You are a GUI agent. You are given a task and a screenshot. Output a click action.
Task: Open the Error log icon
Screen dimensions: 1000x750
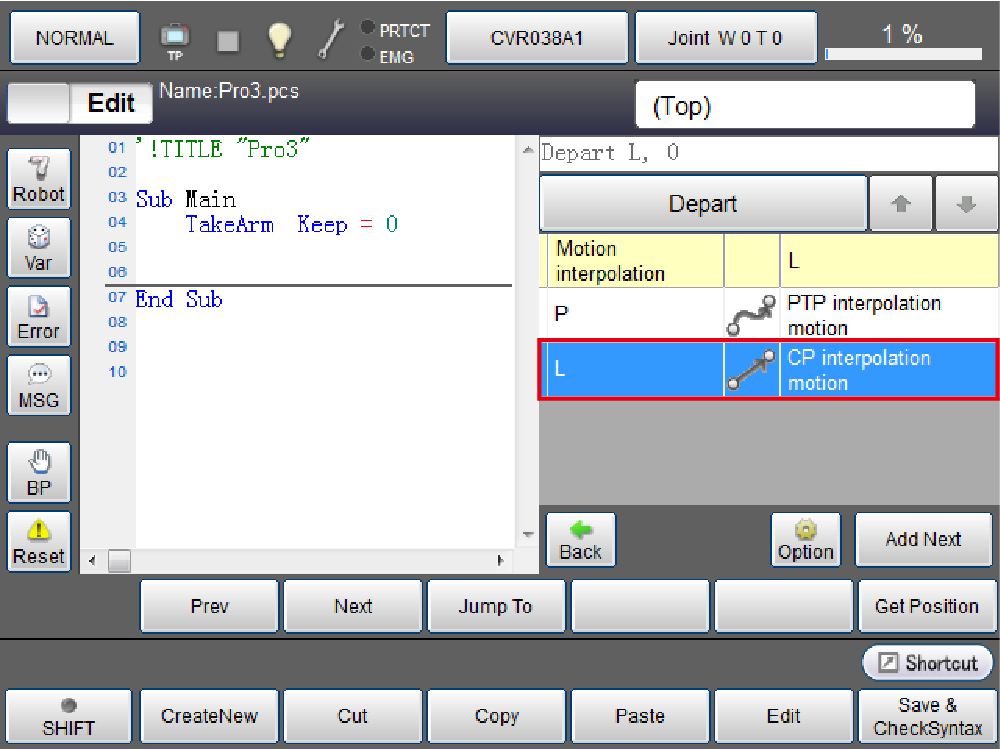tap(39, 317)
